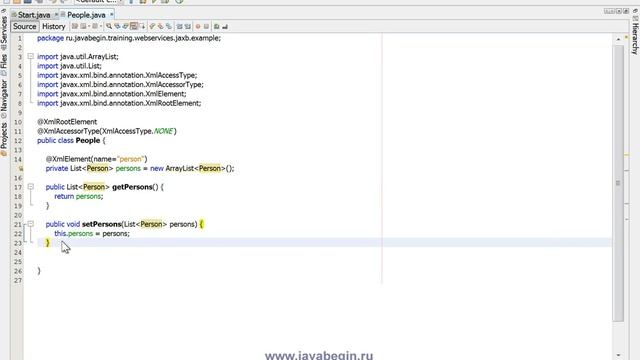Select the People.java tab

coord(86,15)
